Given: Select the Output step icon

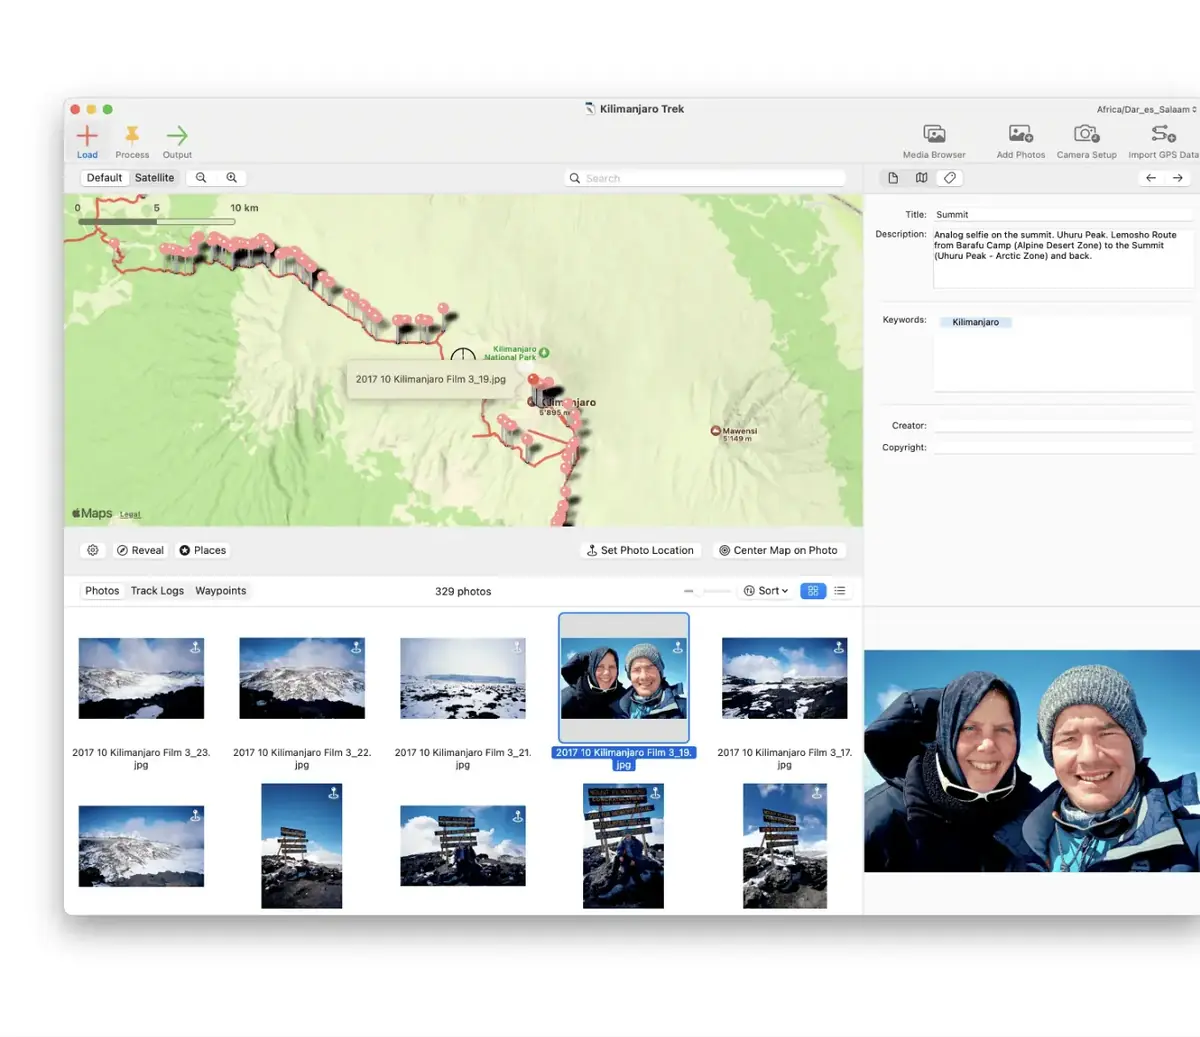Looking at the screenshot, I should (177, 138).
